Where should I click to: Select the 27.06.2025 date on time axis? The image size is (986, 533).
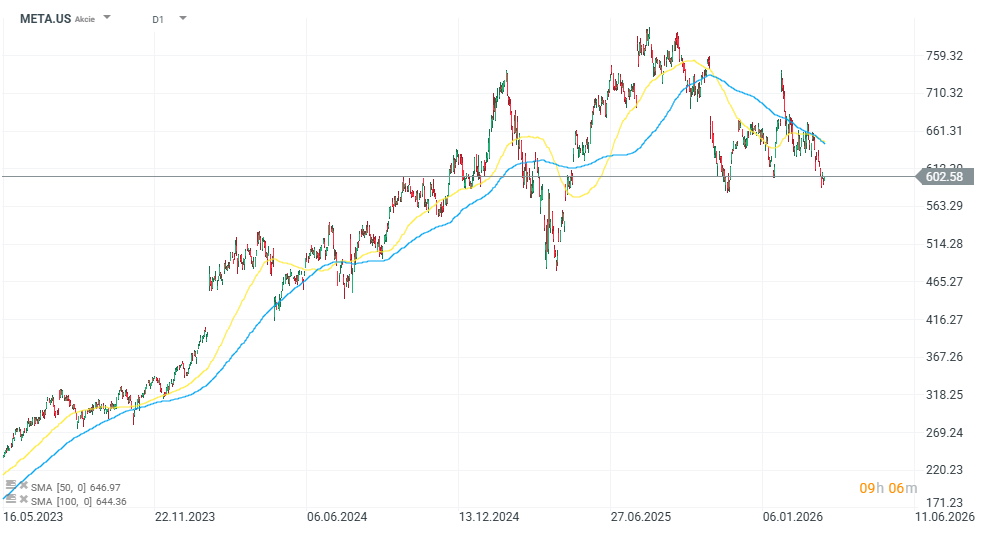641,517
